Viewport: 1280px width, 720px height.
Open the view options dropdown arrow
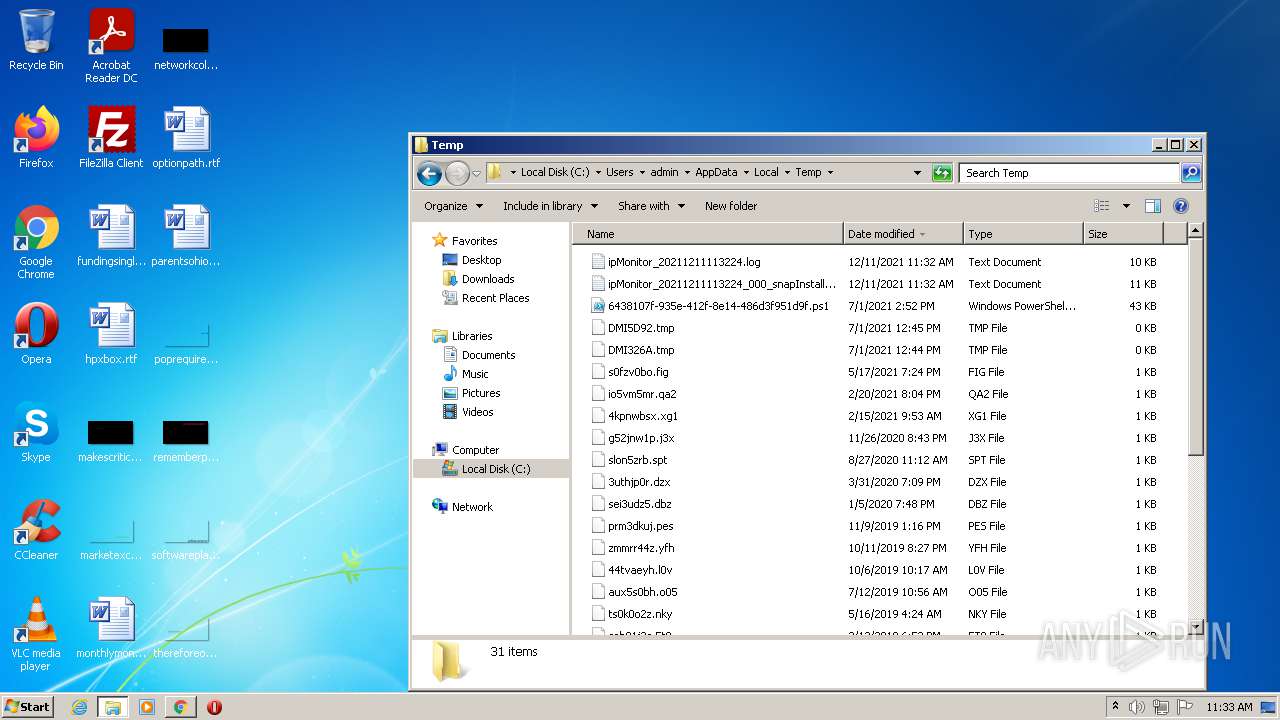point(1126,206)
